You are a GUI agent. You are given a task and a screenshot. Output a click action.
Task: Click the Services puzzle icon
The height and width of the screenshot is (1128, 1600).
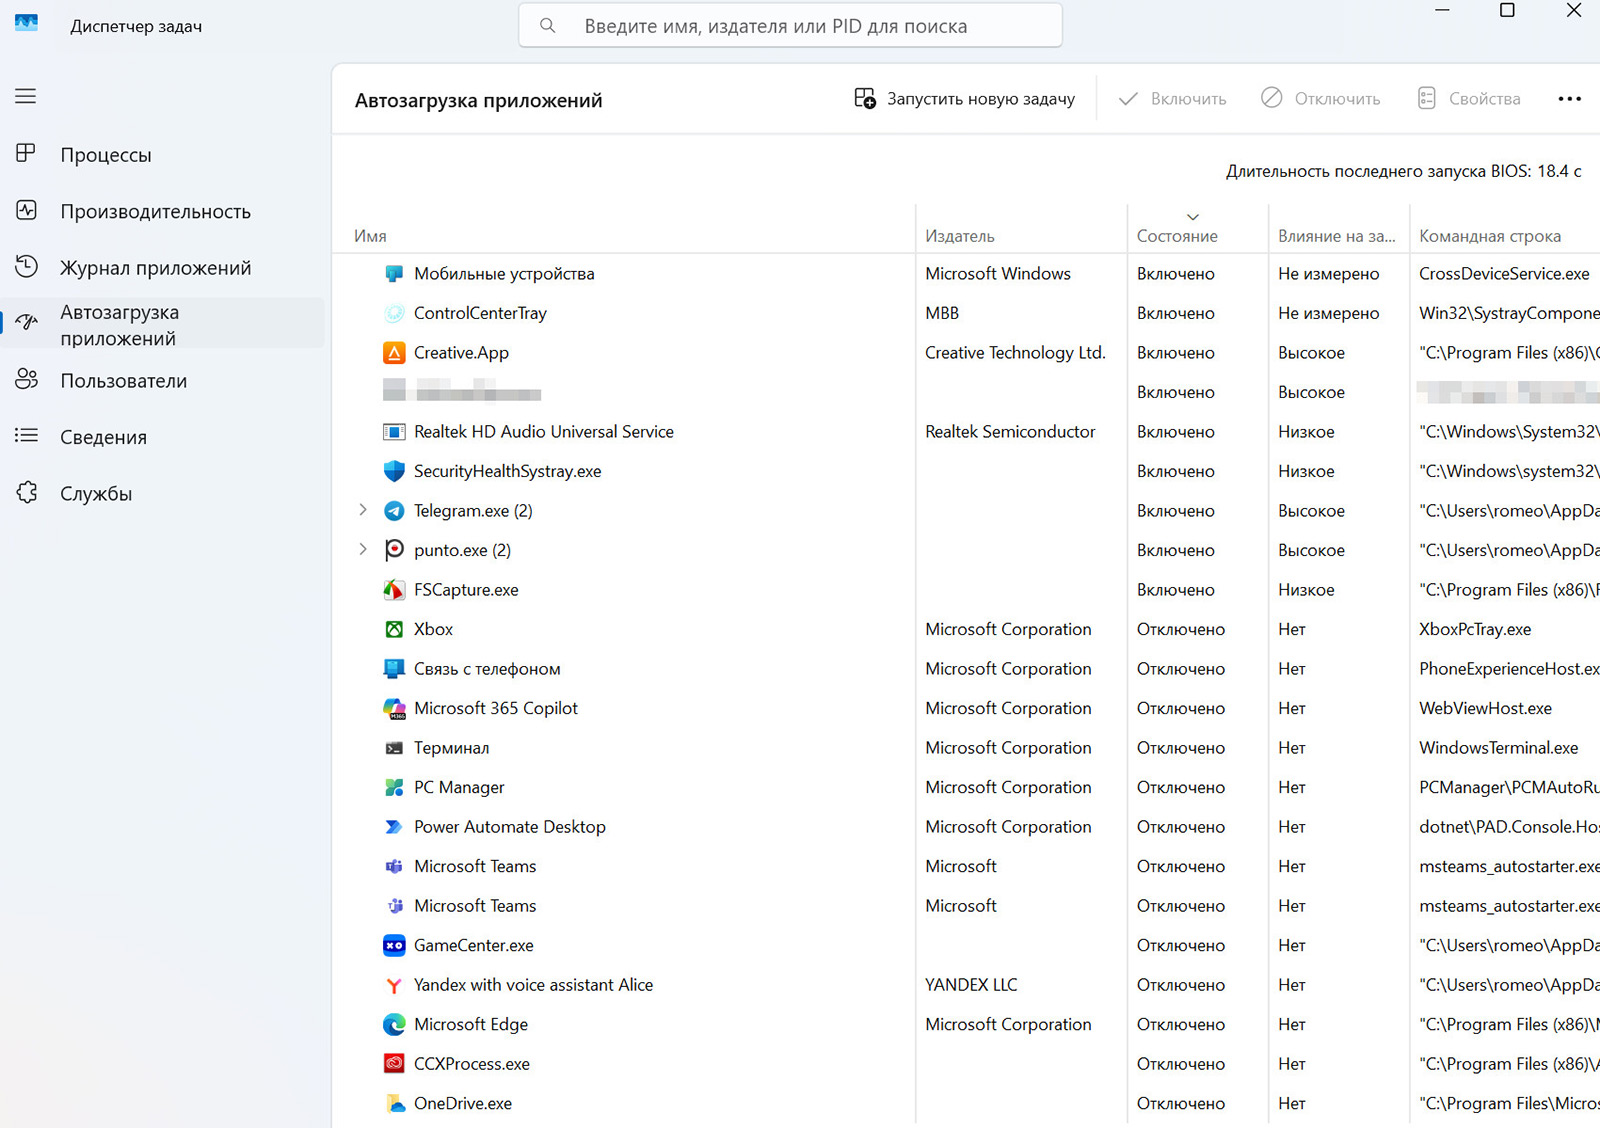[26, 492]
